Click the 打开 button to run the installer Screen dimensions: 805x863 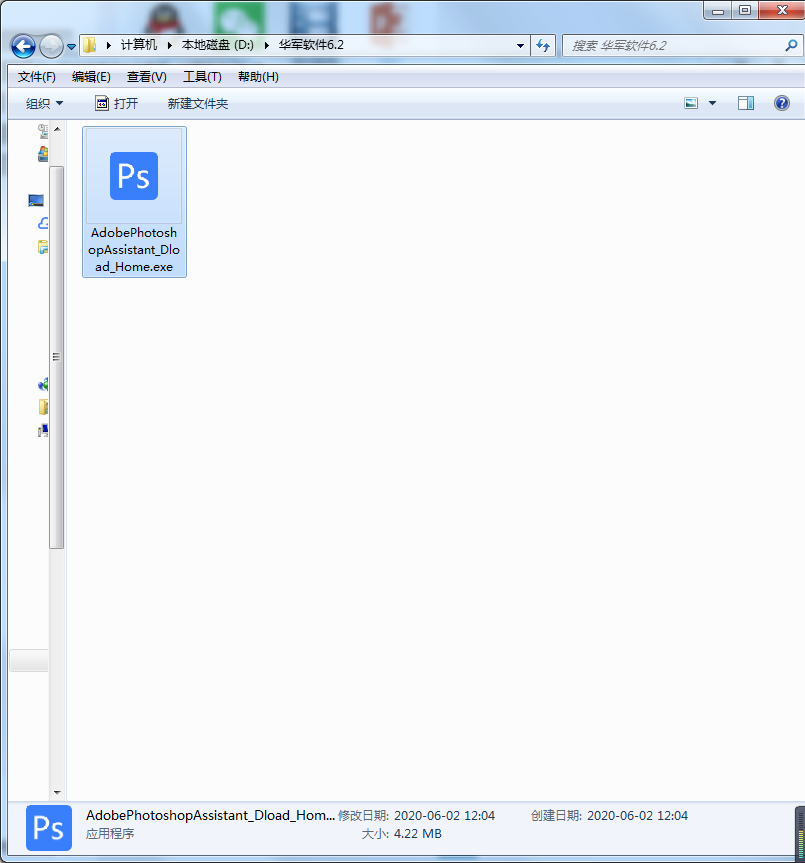pos(126,102)
